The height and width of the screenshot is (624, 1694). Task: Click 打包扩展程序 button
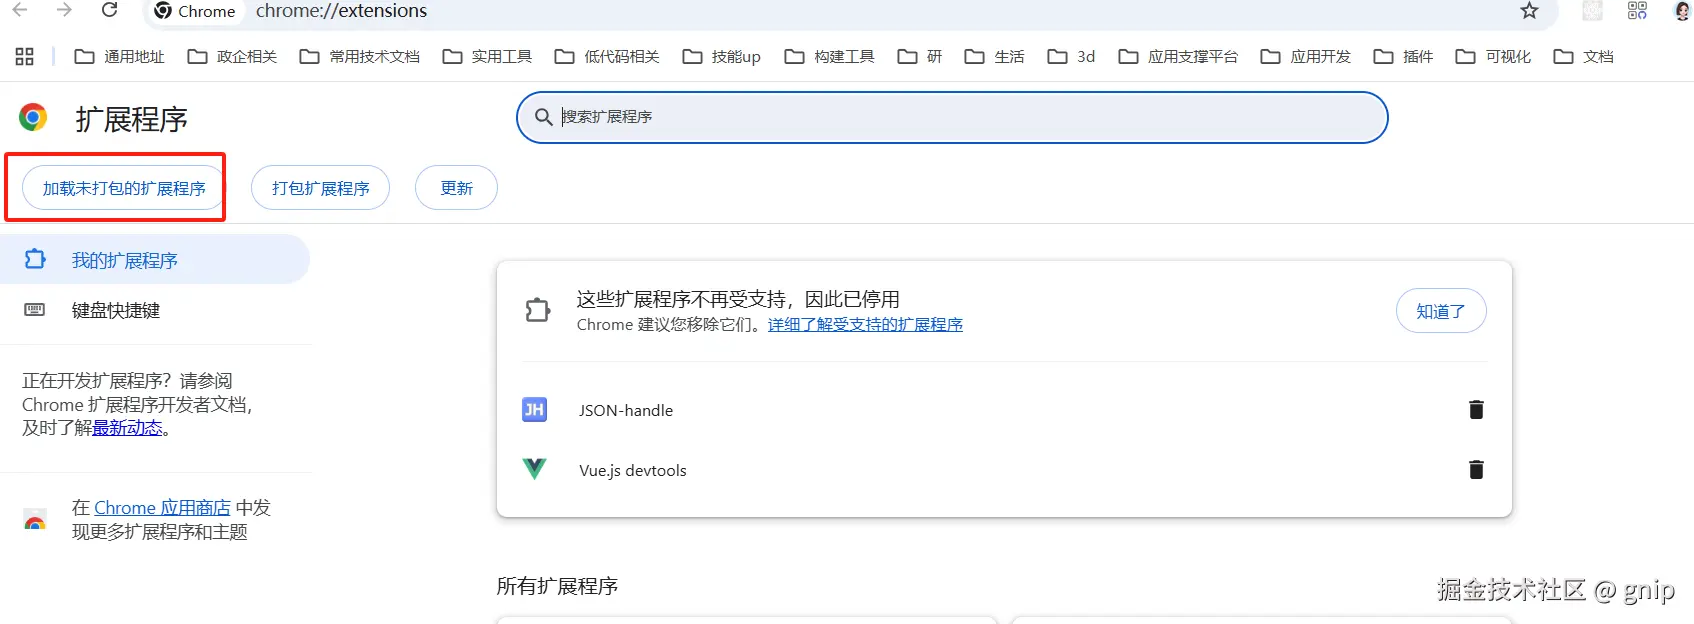[x=320, y=188]
